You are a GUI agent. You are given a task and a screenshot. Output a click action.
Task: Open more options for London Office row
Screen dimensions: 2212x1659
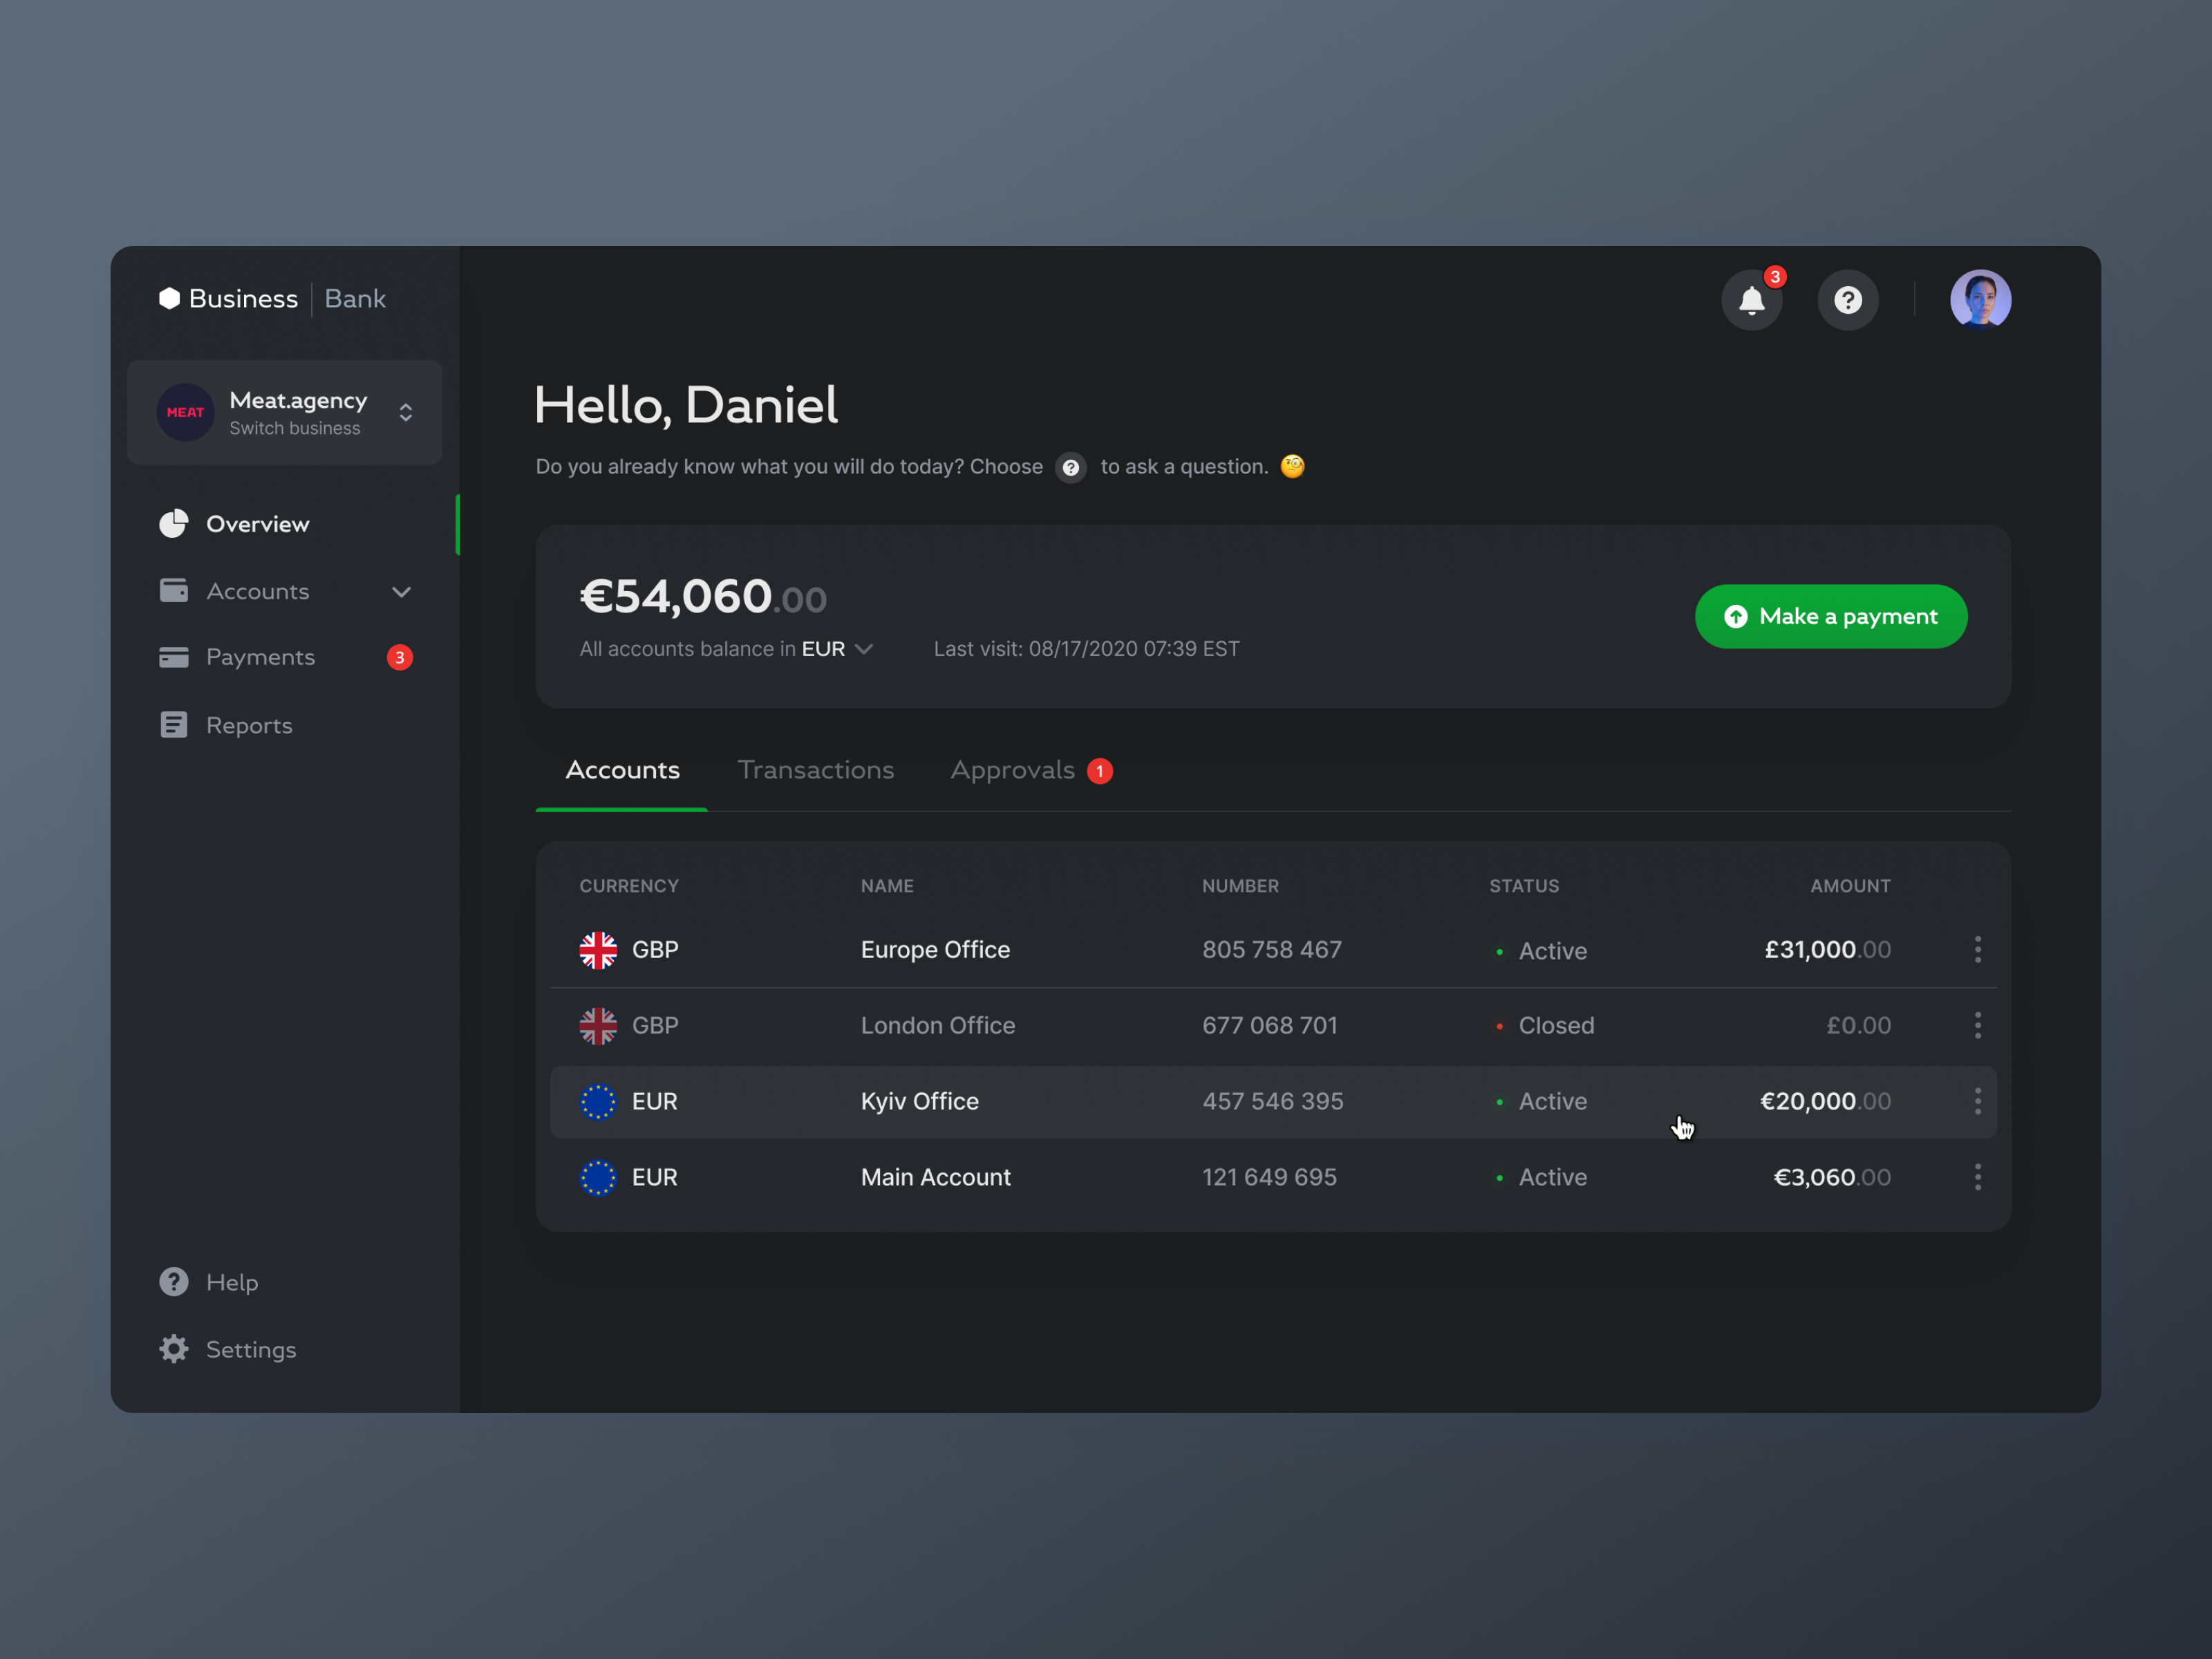point(1977,1025)
